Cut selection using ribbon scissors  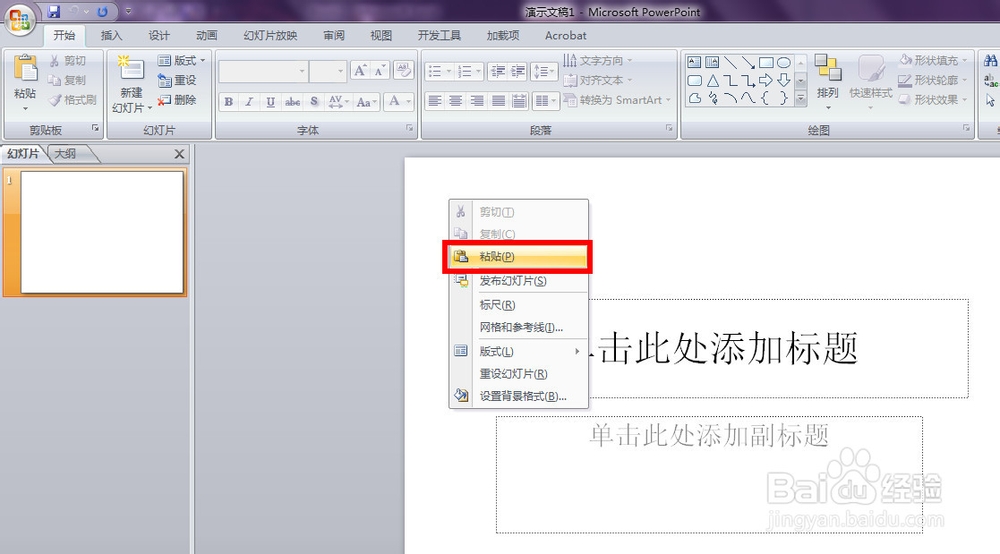(68, 61)
